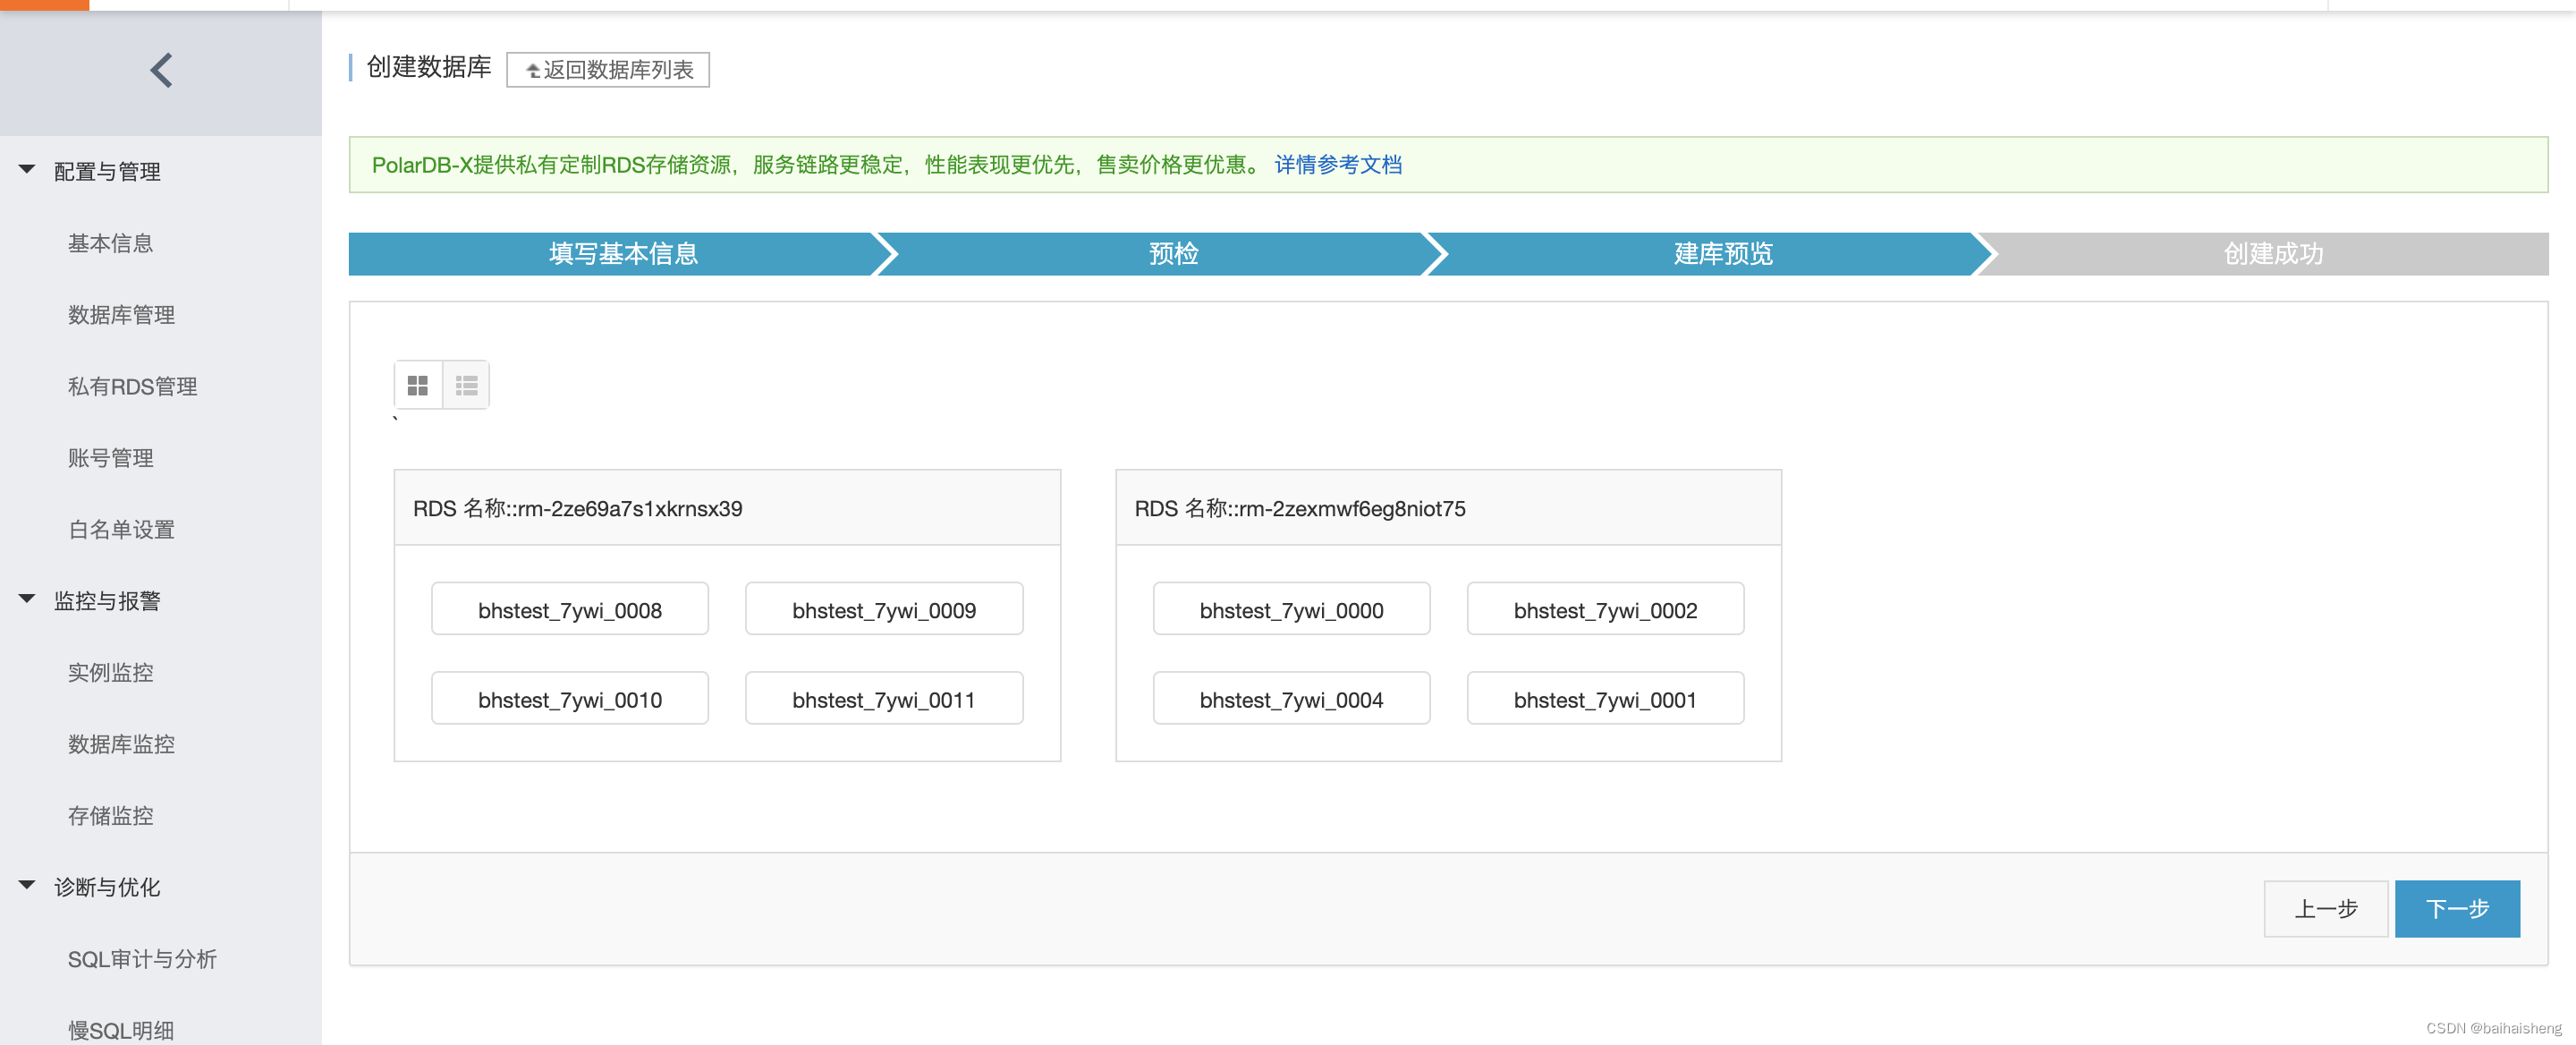Click 返回数据库列表 button
This screenshot has width=2576, height=1045.
pyautogui.click(x=608, y=70)
